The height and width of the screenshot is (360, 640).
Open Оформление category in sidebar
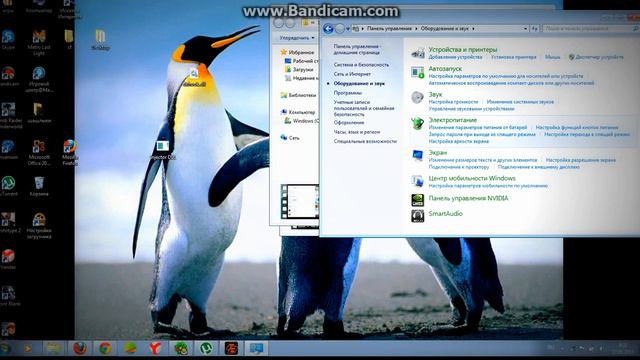[349, 122]
